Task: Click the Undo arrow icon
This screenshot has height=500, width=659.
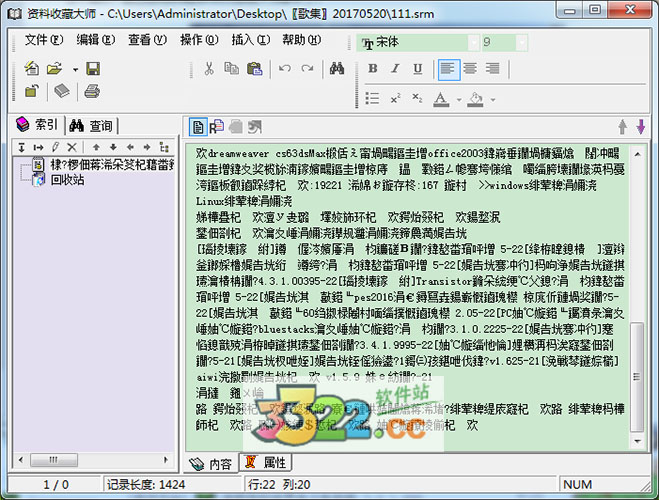Action: [285, 68]
